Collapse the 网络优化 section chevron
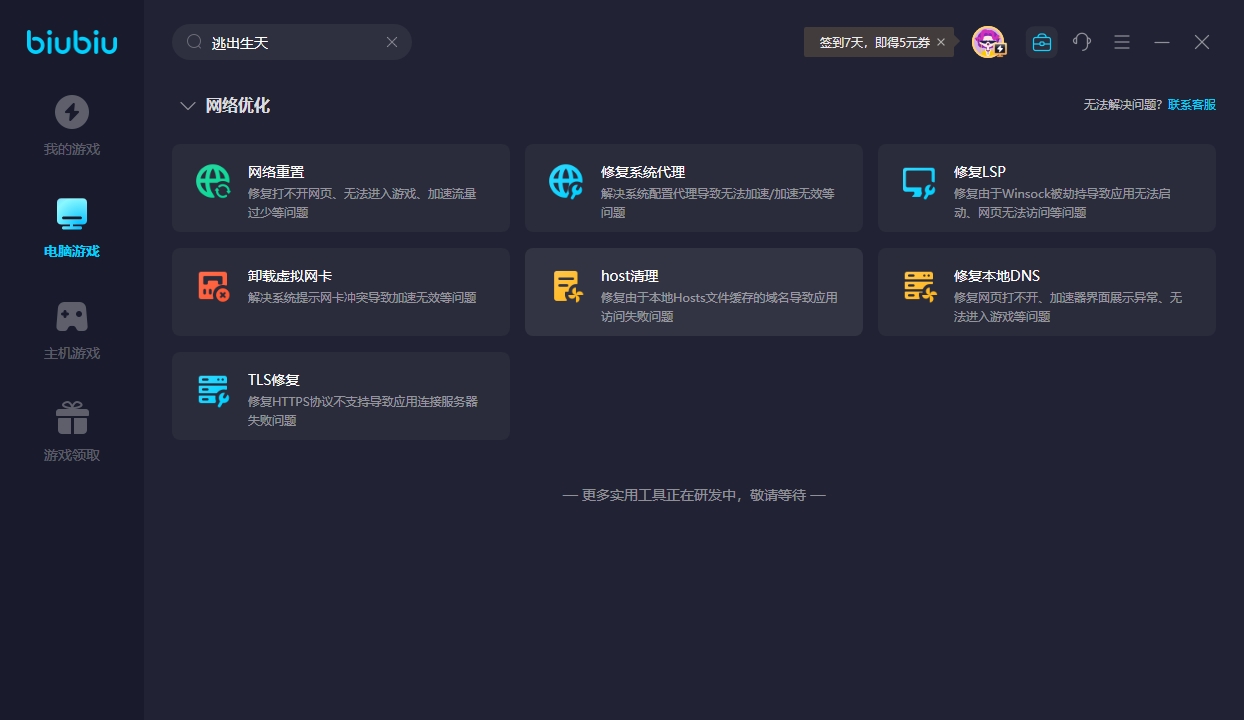Screen dimensions: 1244x720 coord(187,106)
